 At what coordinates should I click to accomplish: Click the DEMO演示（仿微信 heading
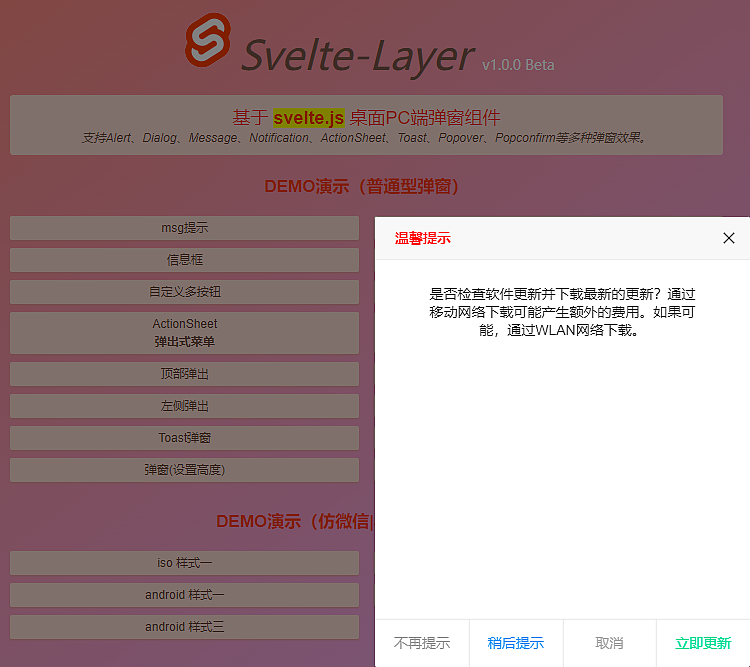[x=295, y=521]
